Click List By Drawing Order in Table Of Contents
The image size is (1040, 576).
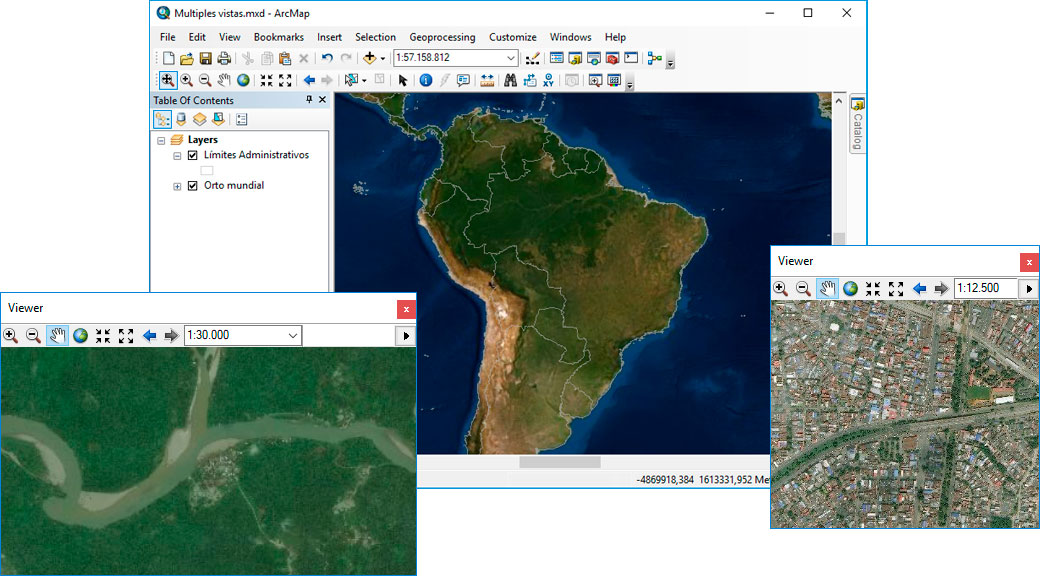pos(163,119)
